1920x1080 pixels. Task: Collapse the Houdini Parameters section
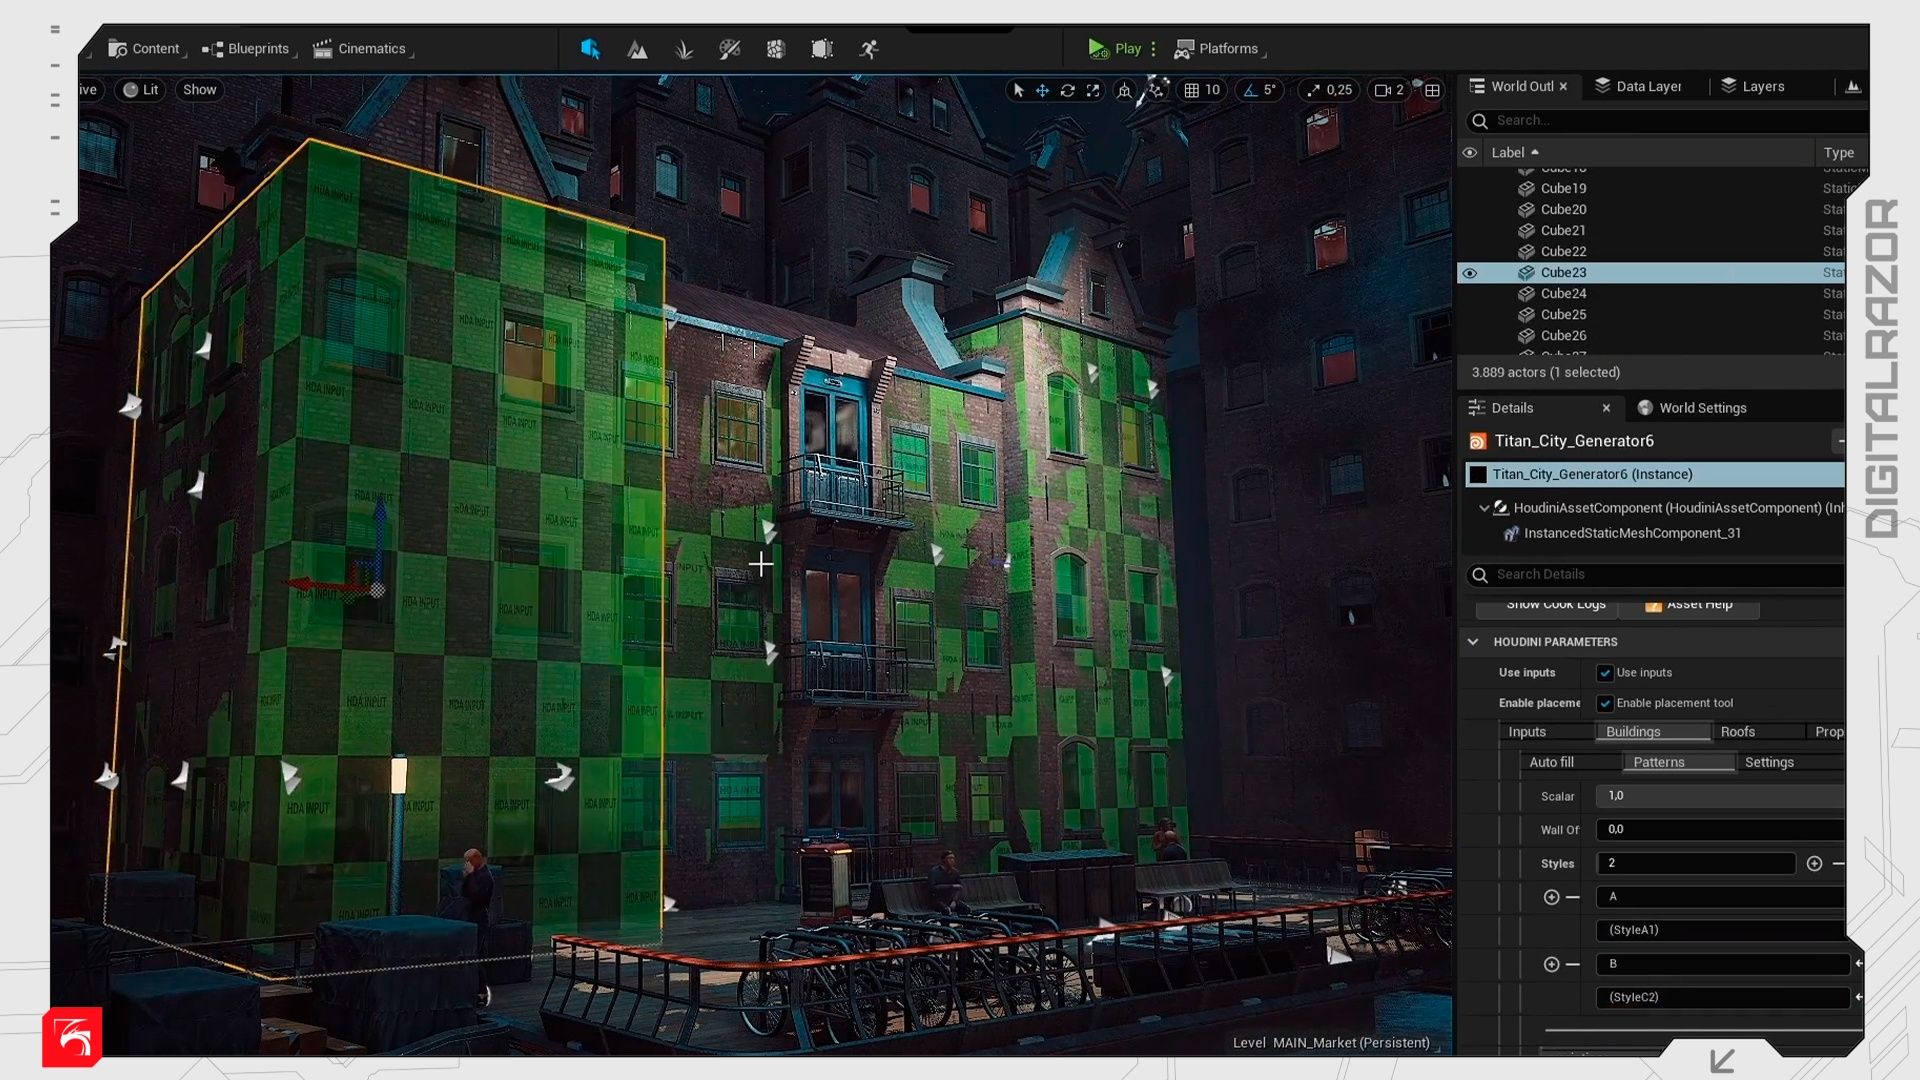(1473, 642)
